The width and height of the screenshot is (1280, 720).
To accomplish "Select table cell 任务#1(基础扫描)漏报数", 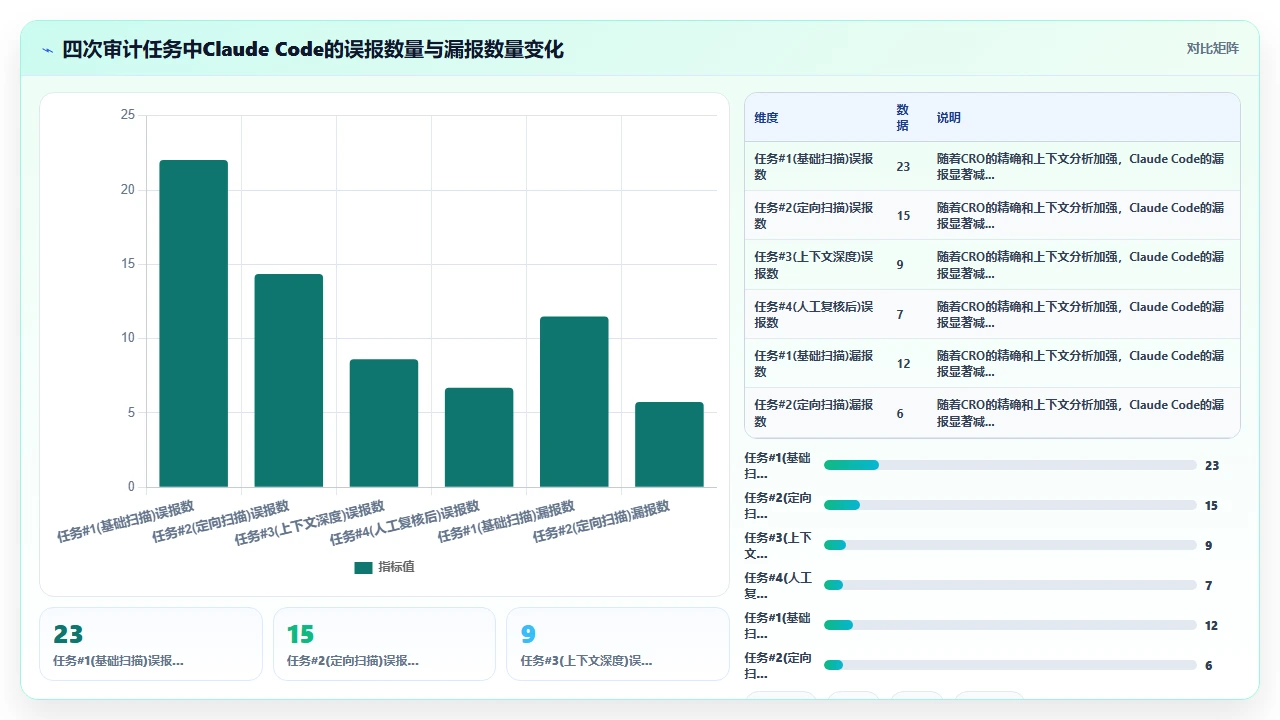I will point(814,363).
